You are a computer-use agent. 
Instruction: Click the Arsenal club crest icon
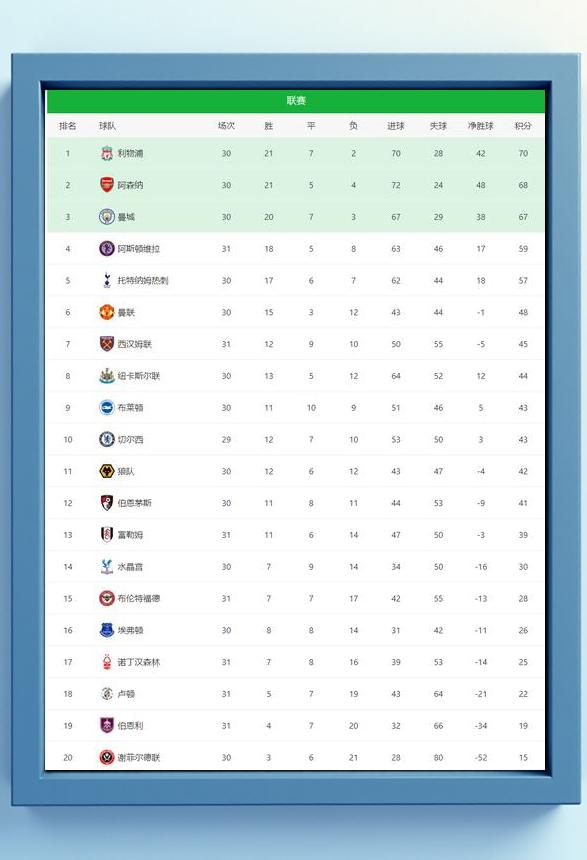pyautogui.click(x=106, y=185)
